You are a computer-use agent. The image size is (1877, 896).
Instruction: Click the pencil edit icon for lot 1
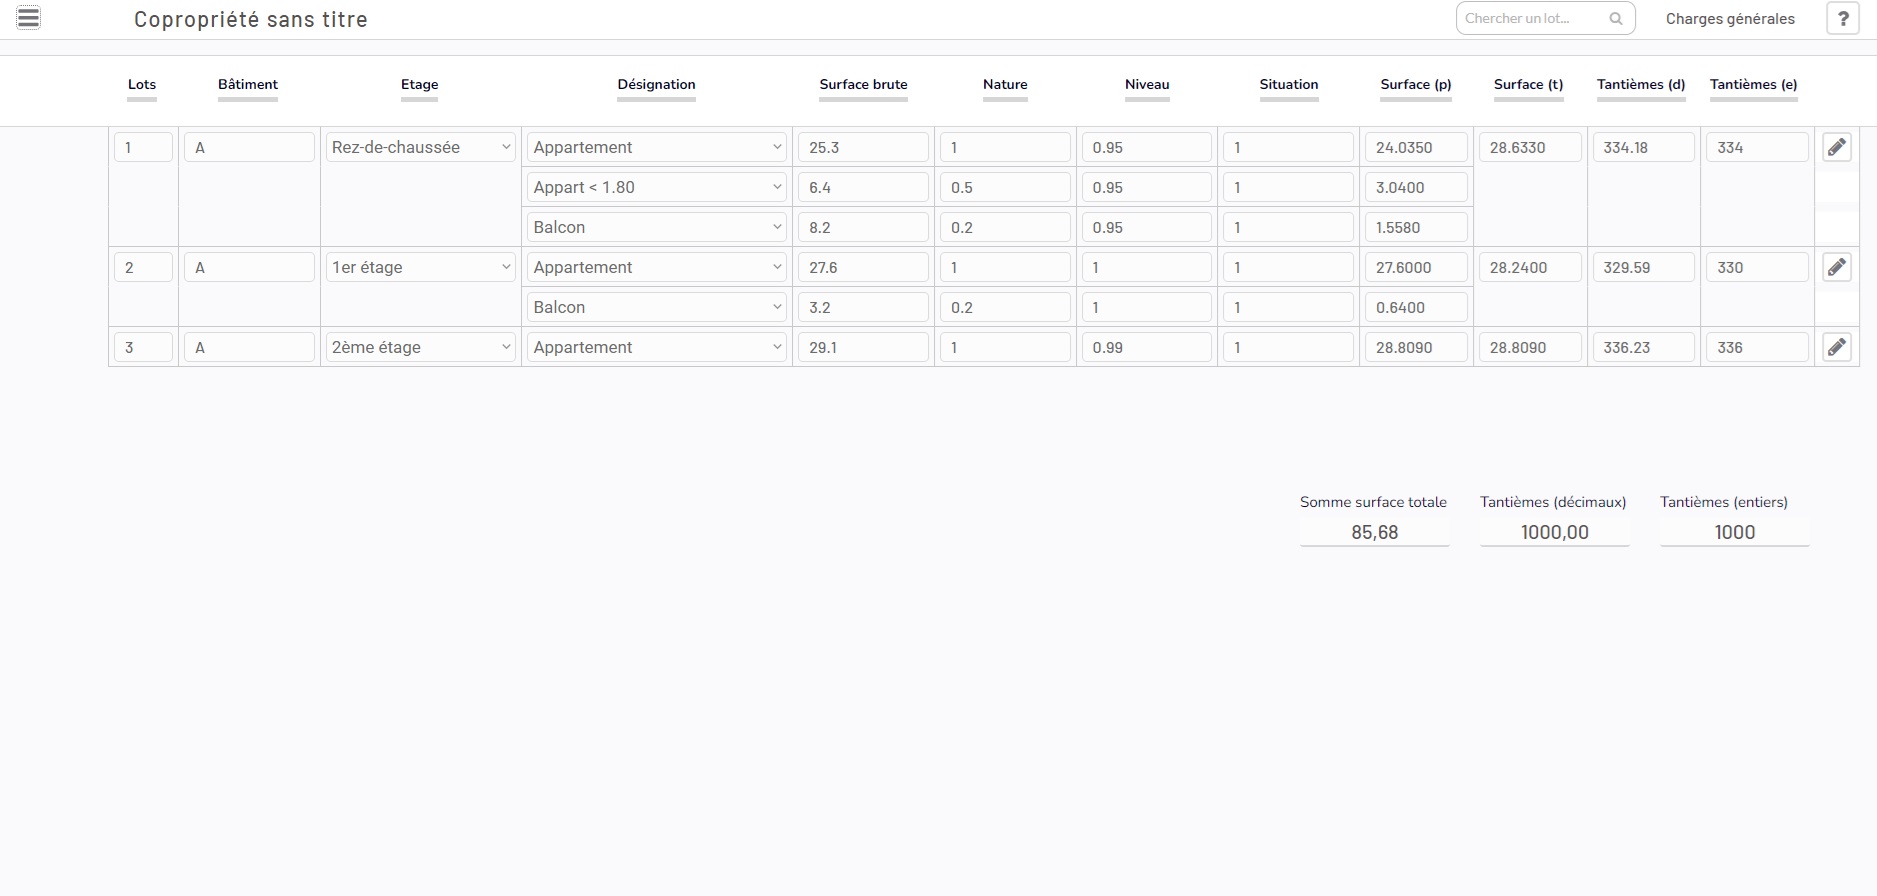coord(1836,148)
